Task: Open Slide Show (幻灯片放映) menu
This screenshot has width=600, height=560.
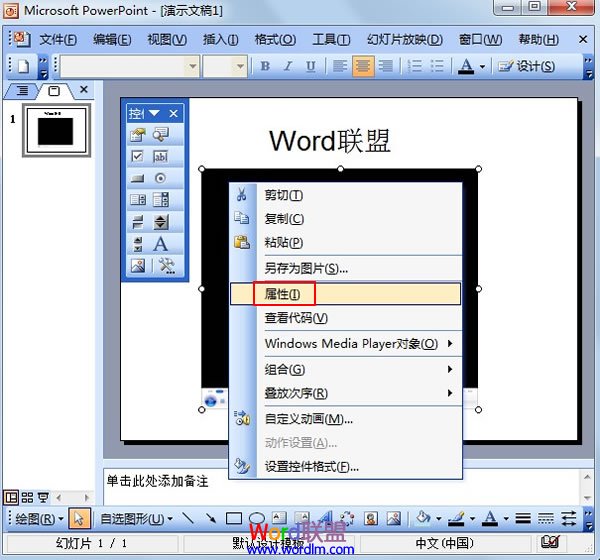Action: point(405,39)
